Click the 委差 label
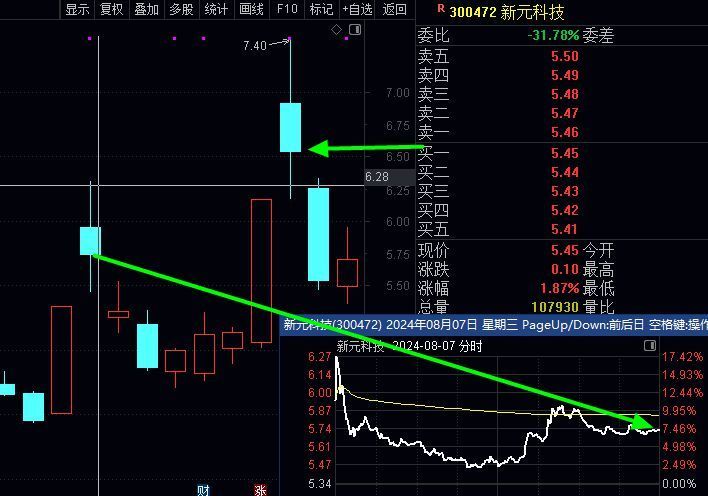This screenshot has height=496, width=708. [x=598, y=35]
